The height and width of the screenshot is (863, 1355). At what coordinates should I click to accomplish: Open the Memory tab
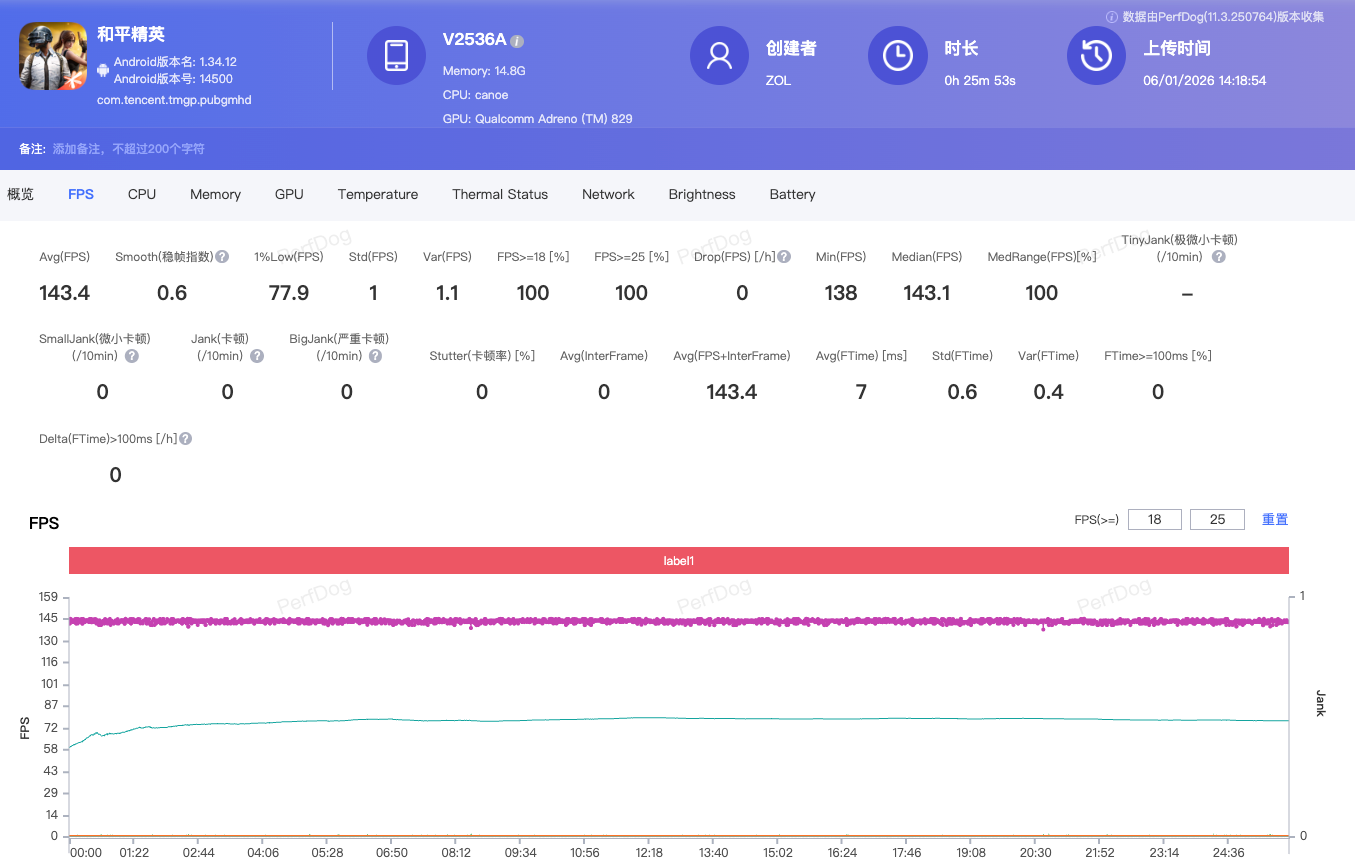pyautogui.click(x=215, y=194)
